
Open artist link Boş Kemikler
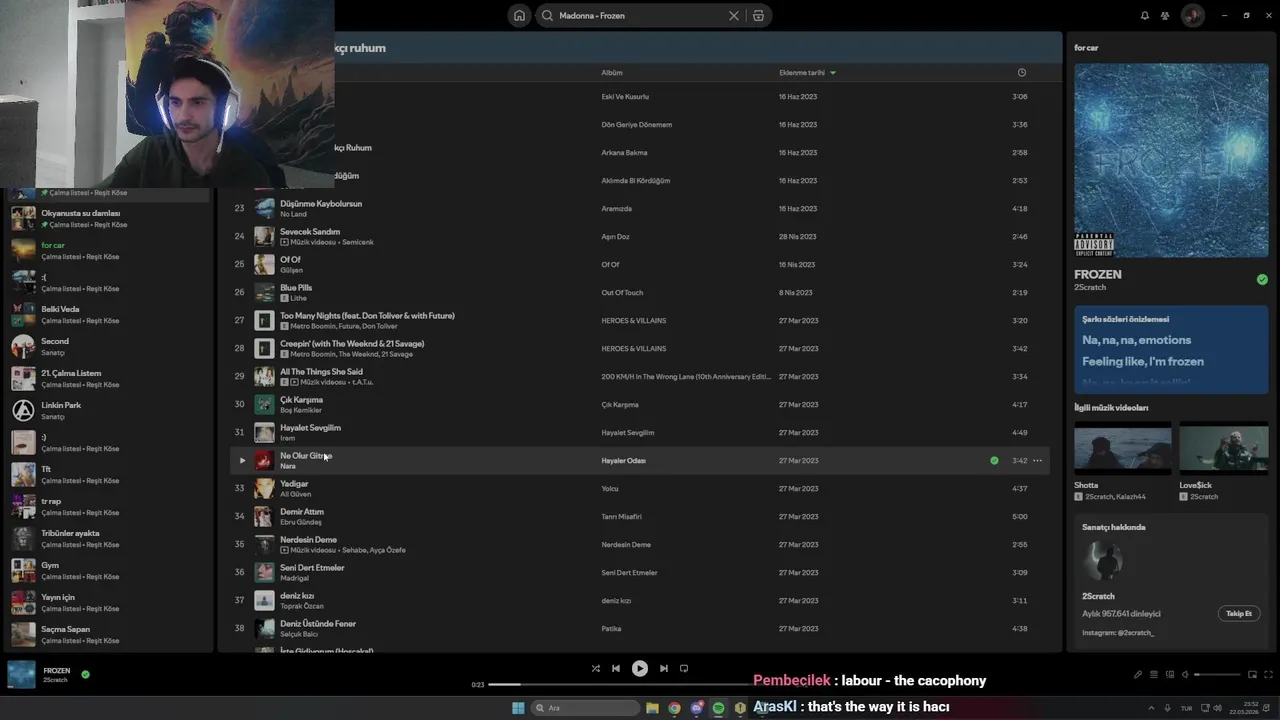[301, 410]
